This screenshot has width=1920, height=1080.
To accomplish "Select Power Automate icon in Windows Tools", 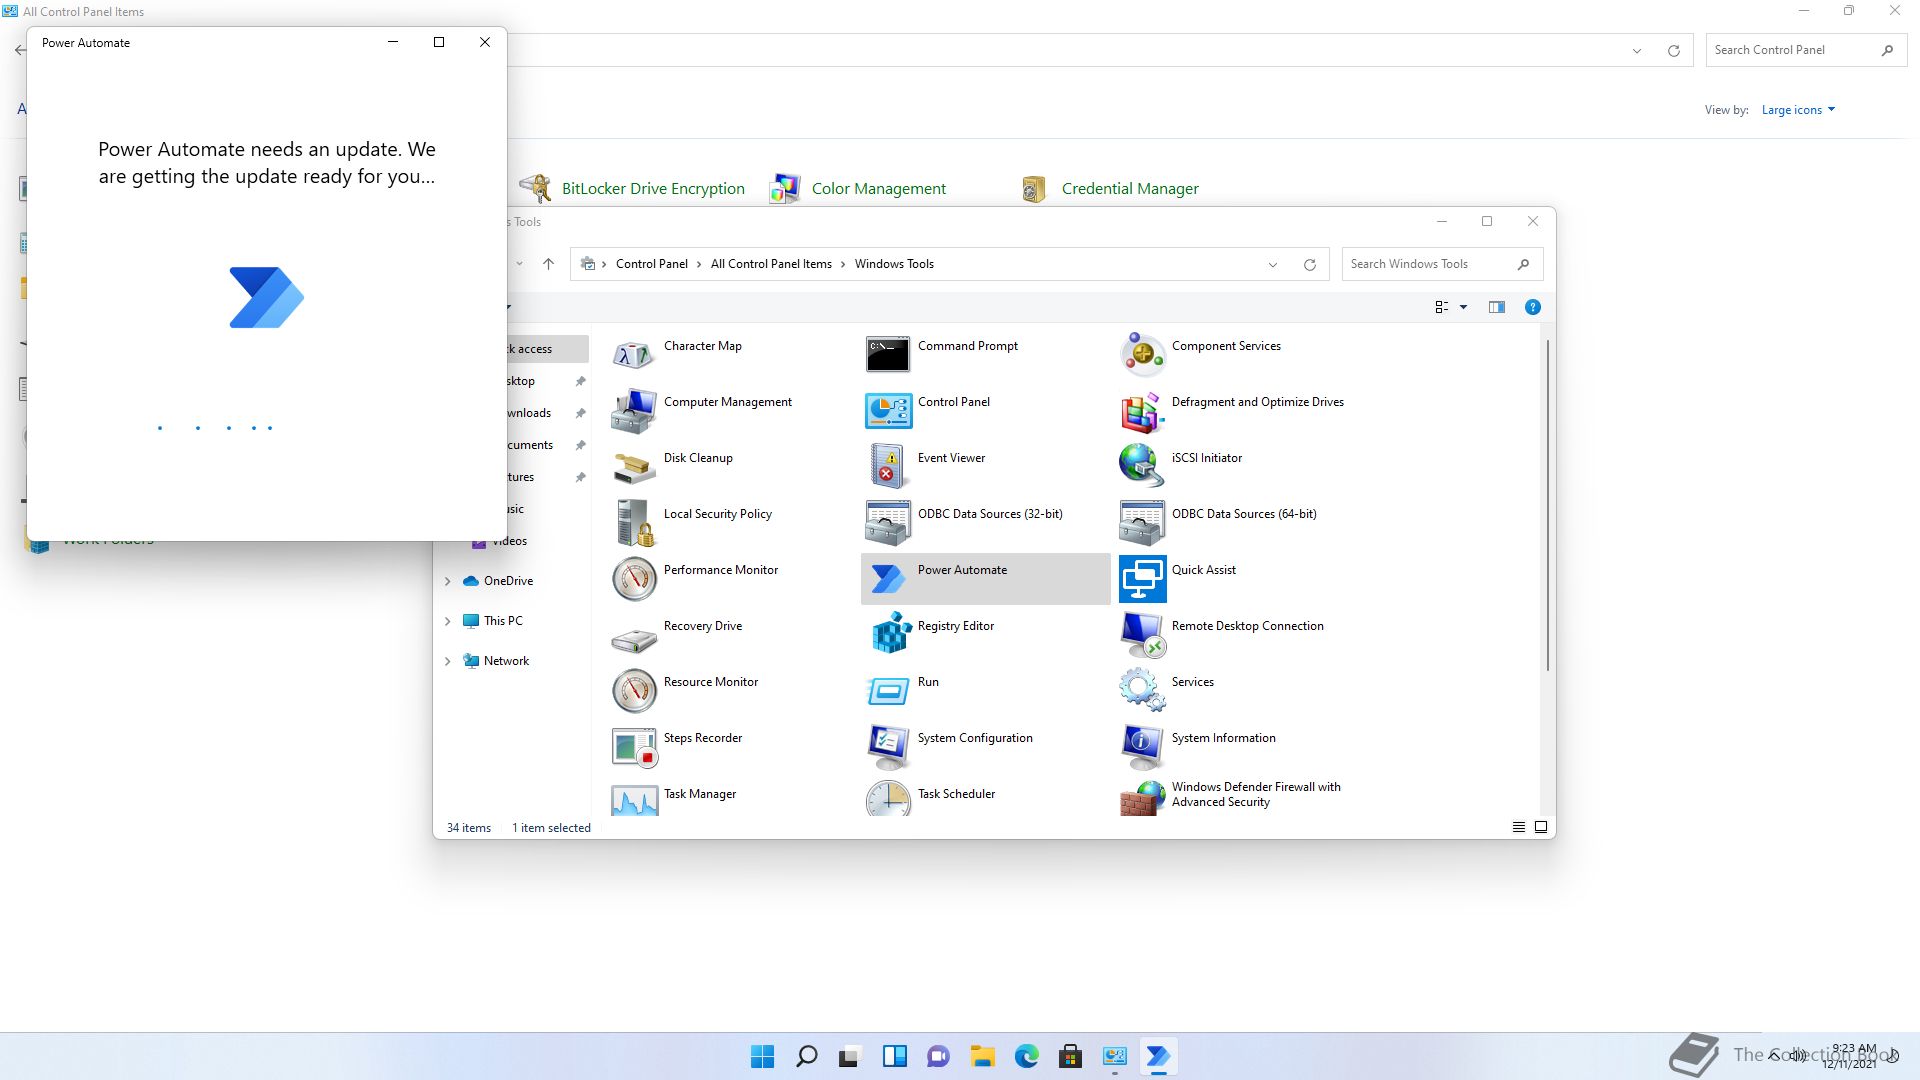I will click(x=888, y=578).
